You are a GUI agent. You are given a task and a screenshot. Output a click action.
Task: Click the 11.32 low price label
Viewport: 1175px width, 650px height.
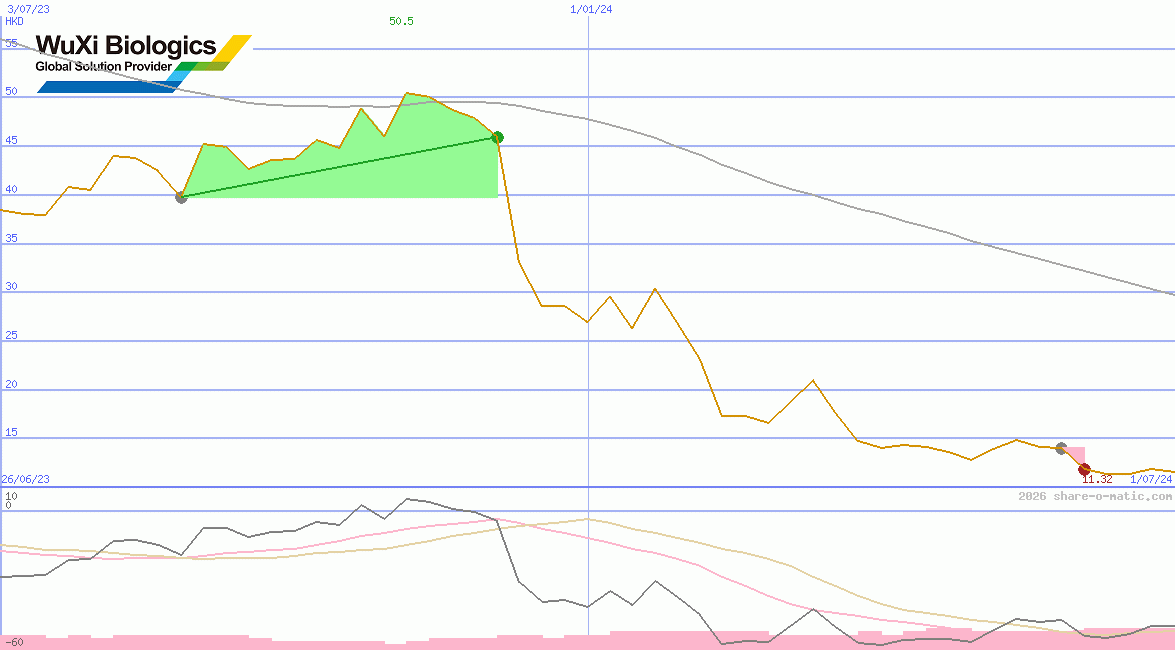click(x=1097, y=480)
